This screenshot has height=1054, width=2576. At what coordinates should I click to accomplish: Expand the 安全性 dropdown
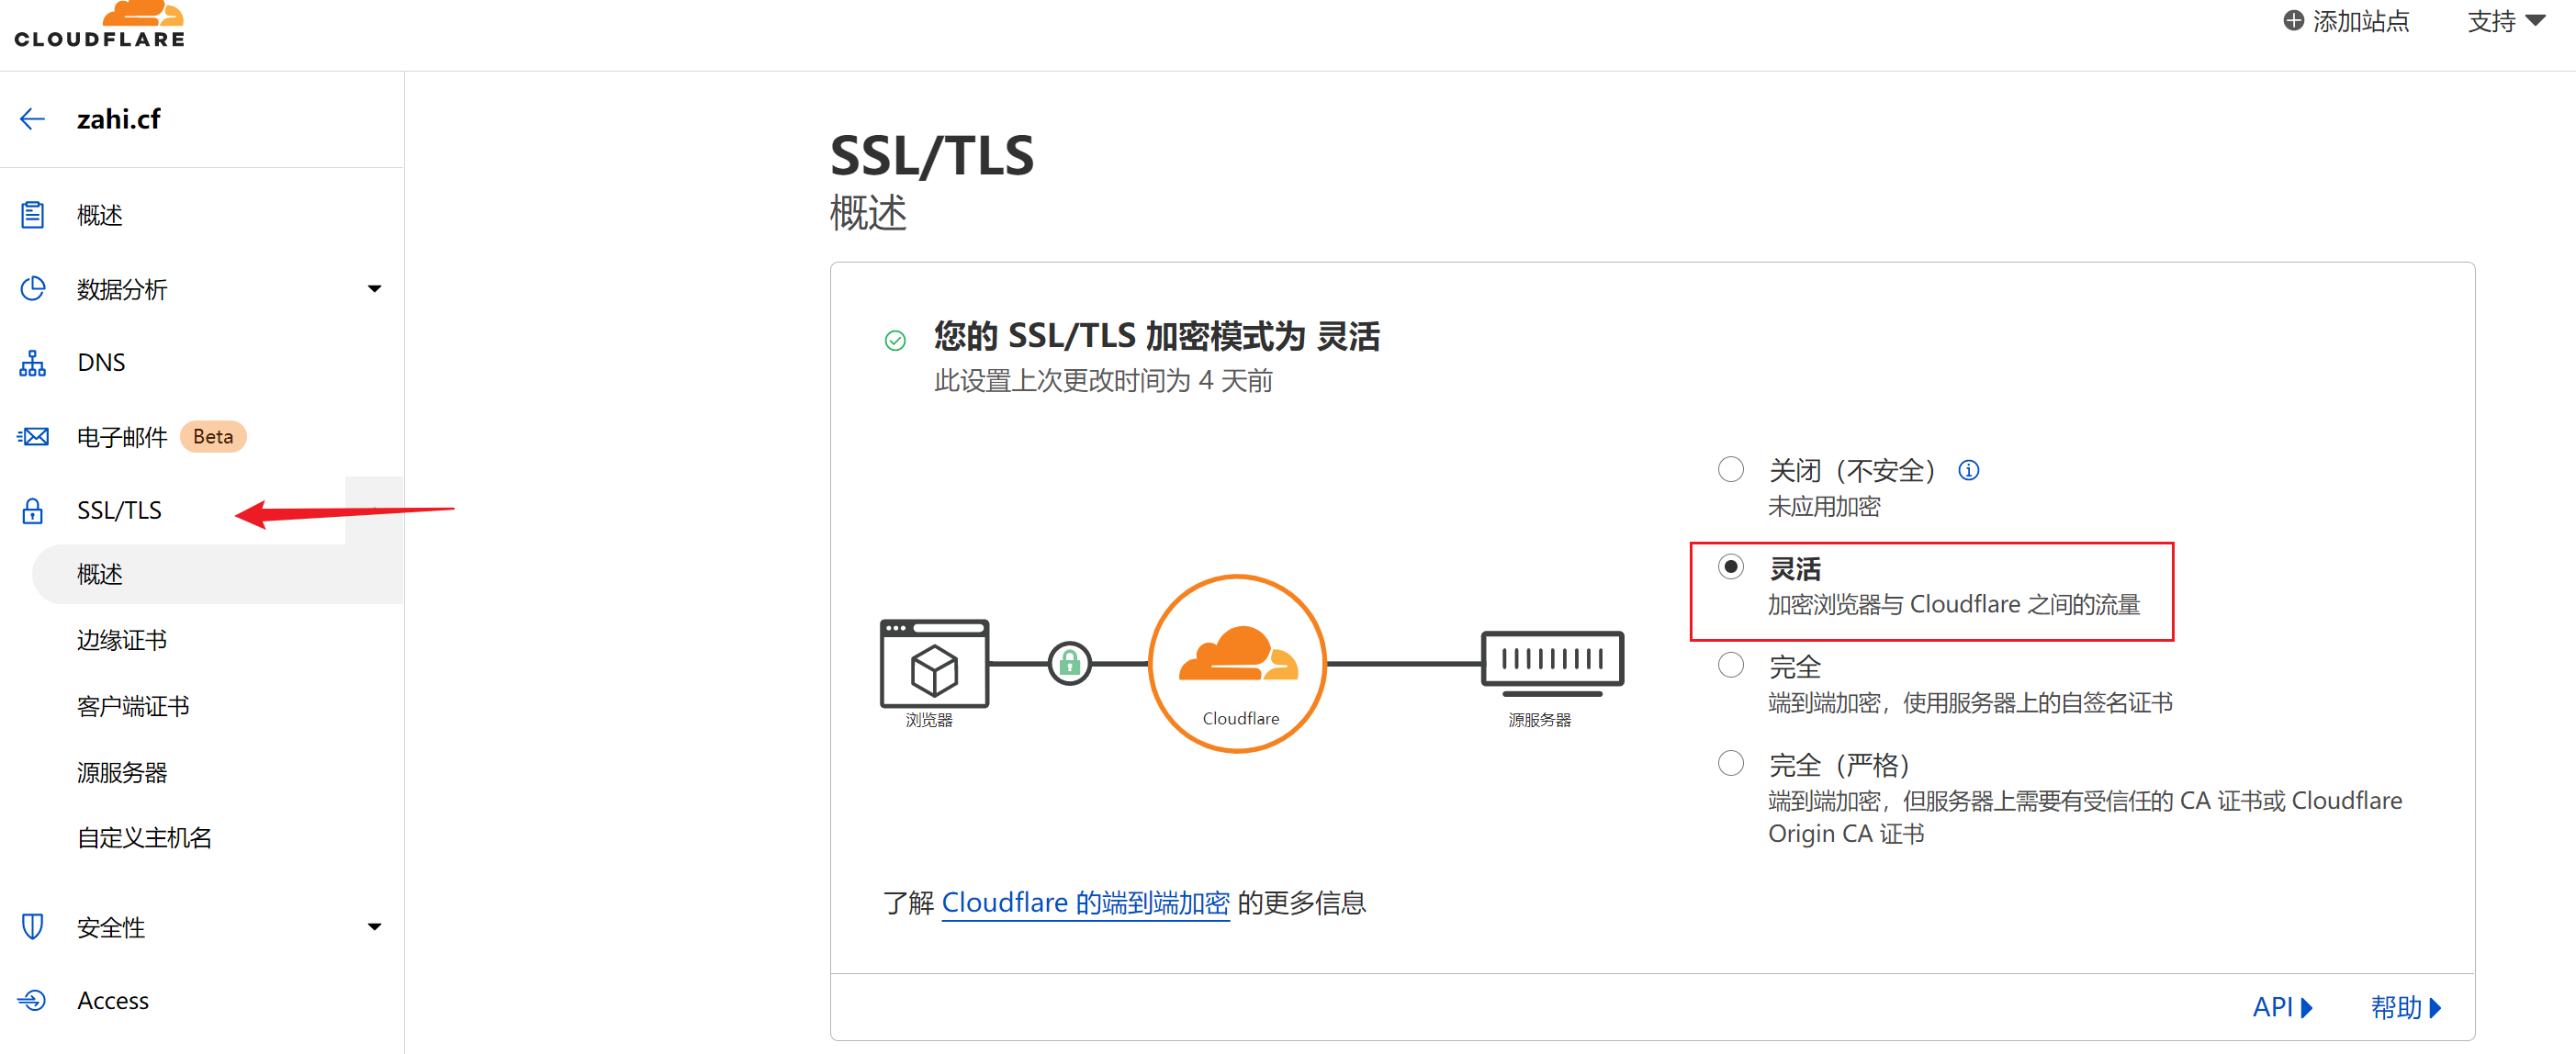pos(374,926)
